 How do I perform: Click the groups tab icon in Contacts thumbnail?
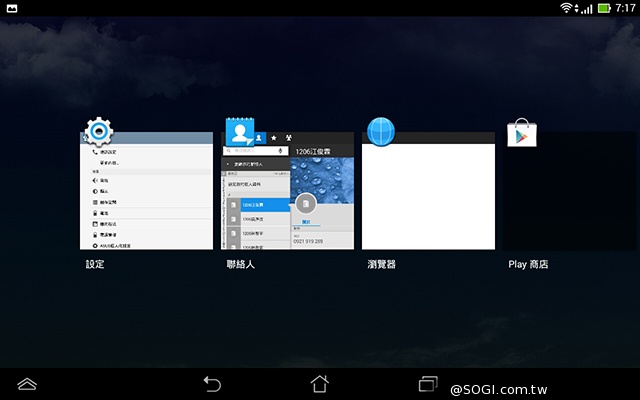pyautogui.click(x=289, y=138)
